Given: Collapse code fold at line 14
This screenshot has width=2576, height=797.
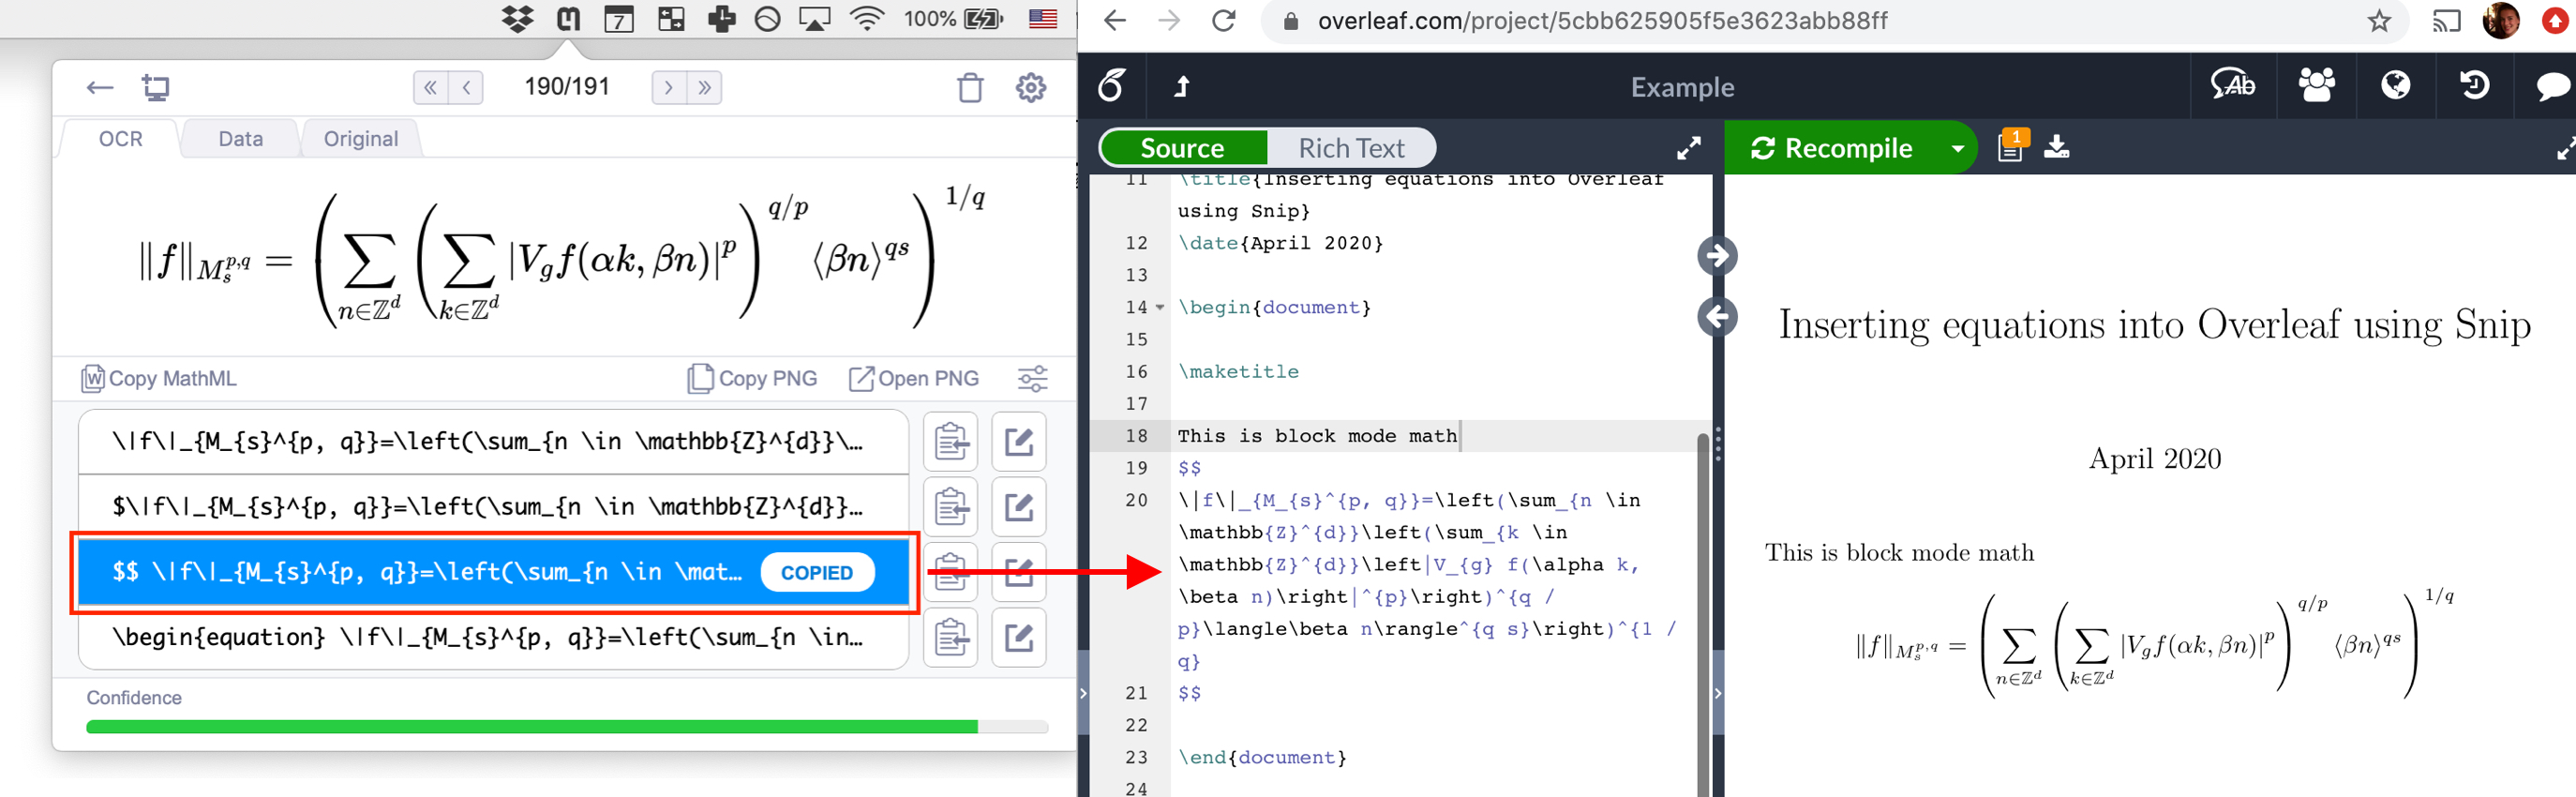Looking at the screenshot, I should point(1160,308).
